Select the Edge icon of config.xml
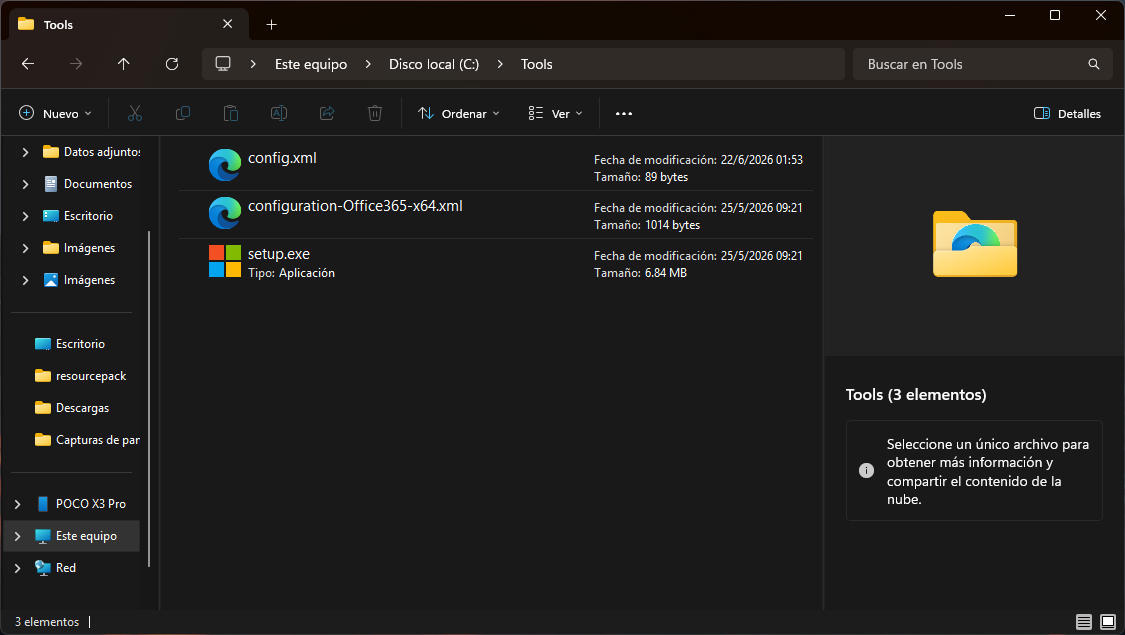1125x635 pixels. pos(225,165)
